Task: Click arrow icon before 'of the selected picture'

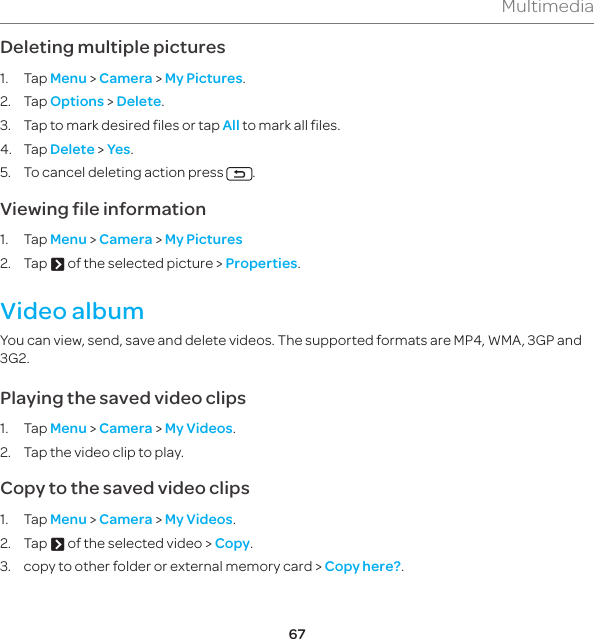Action: [57, 264]
